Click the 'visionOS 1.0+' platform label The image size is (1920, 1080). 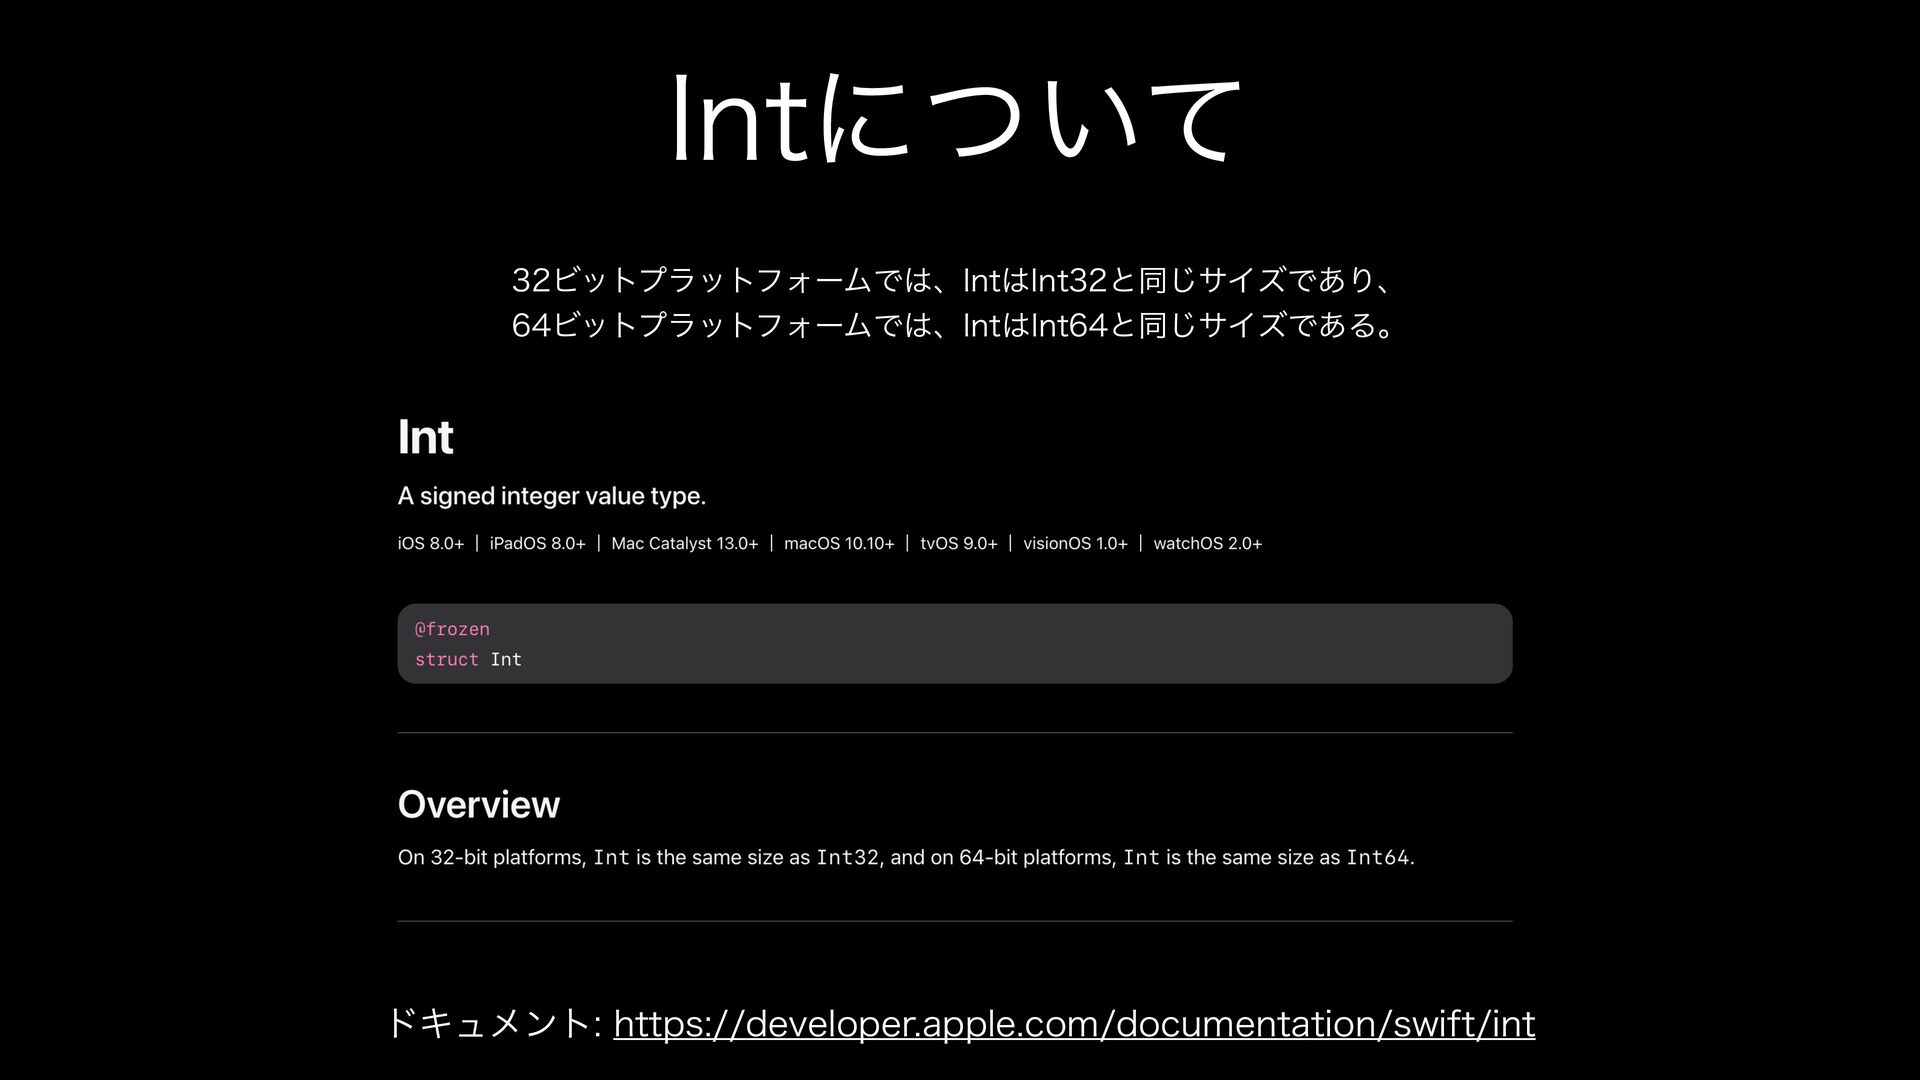(x=1075, y=544)
